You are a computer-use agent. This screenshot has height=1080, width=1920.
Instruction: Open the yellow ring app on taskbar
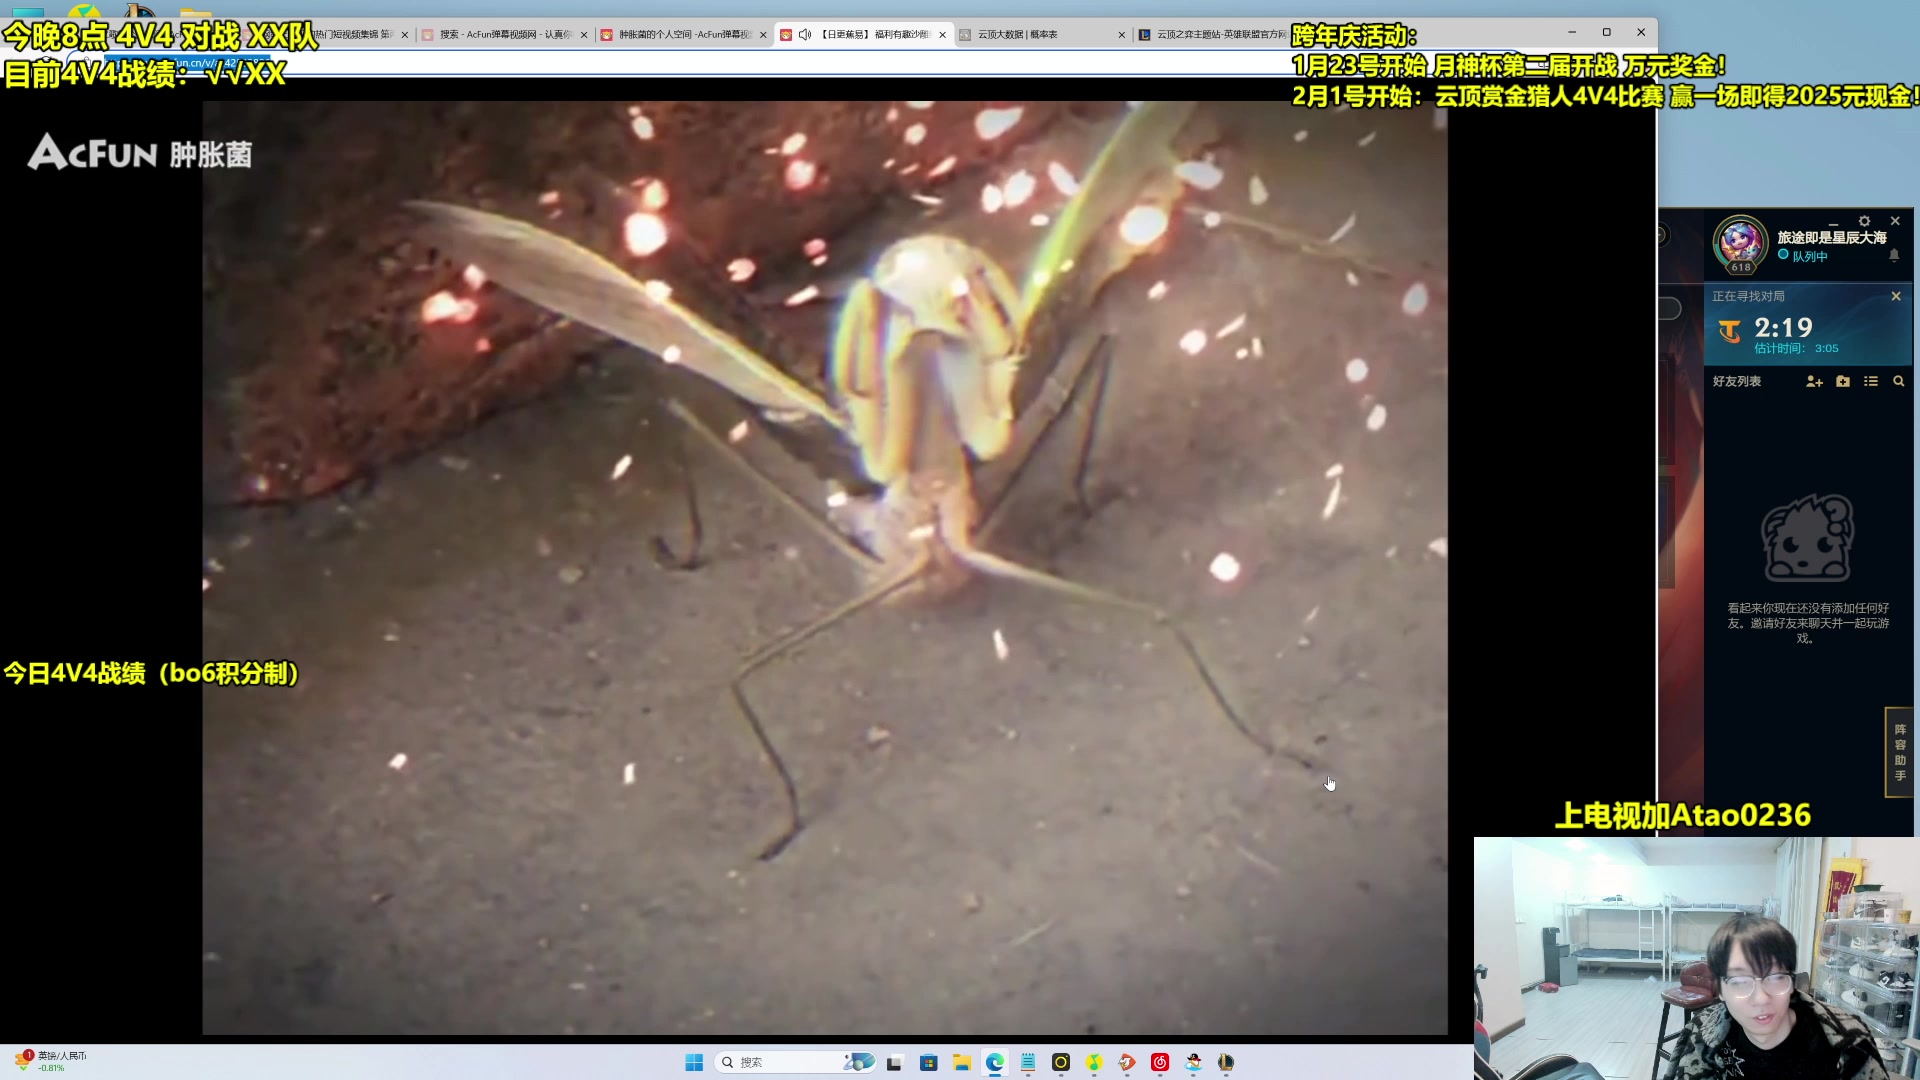[x=1061, y=1062]
